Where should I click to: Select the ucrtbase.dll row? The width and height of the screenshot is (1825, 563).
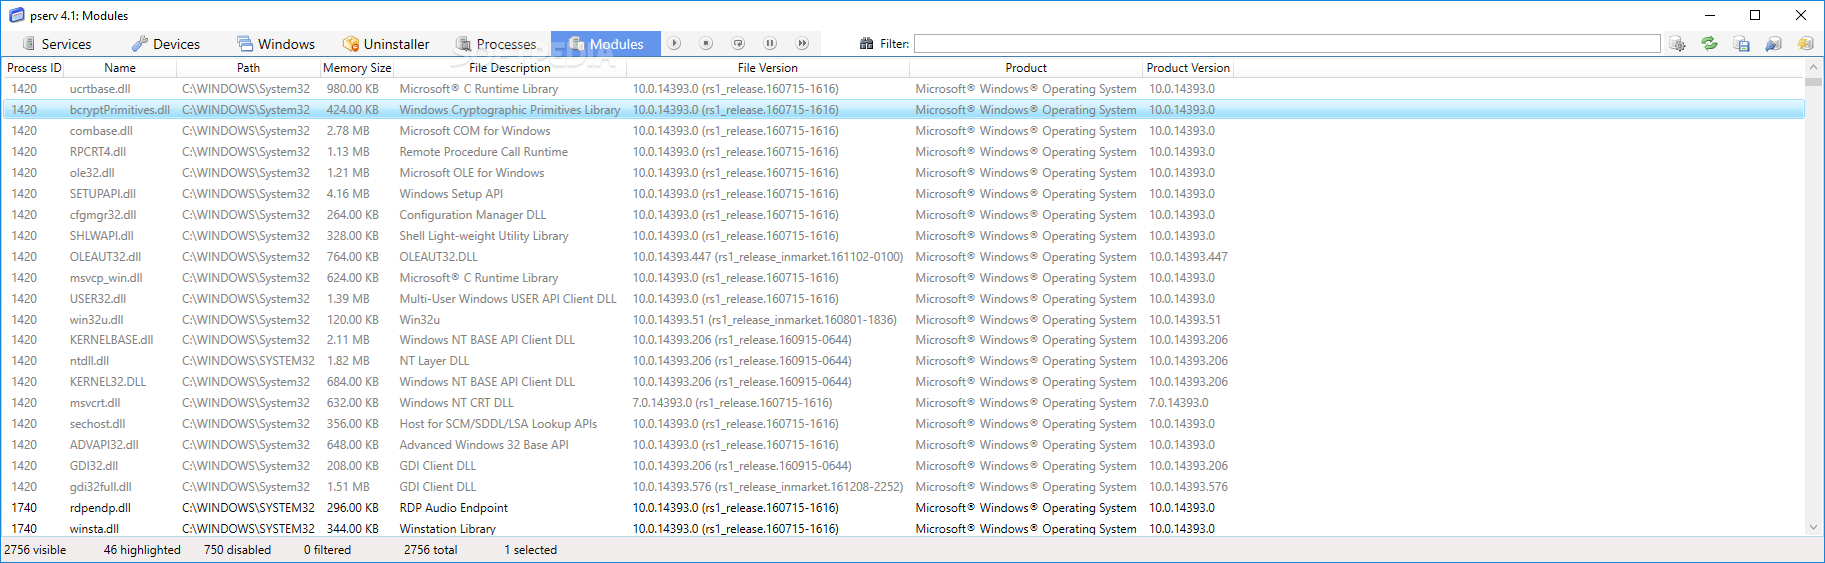tap(904, 89)
